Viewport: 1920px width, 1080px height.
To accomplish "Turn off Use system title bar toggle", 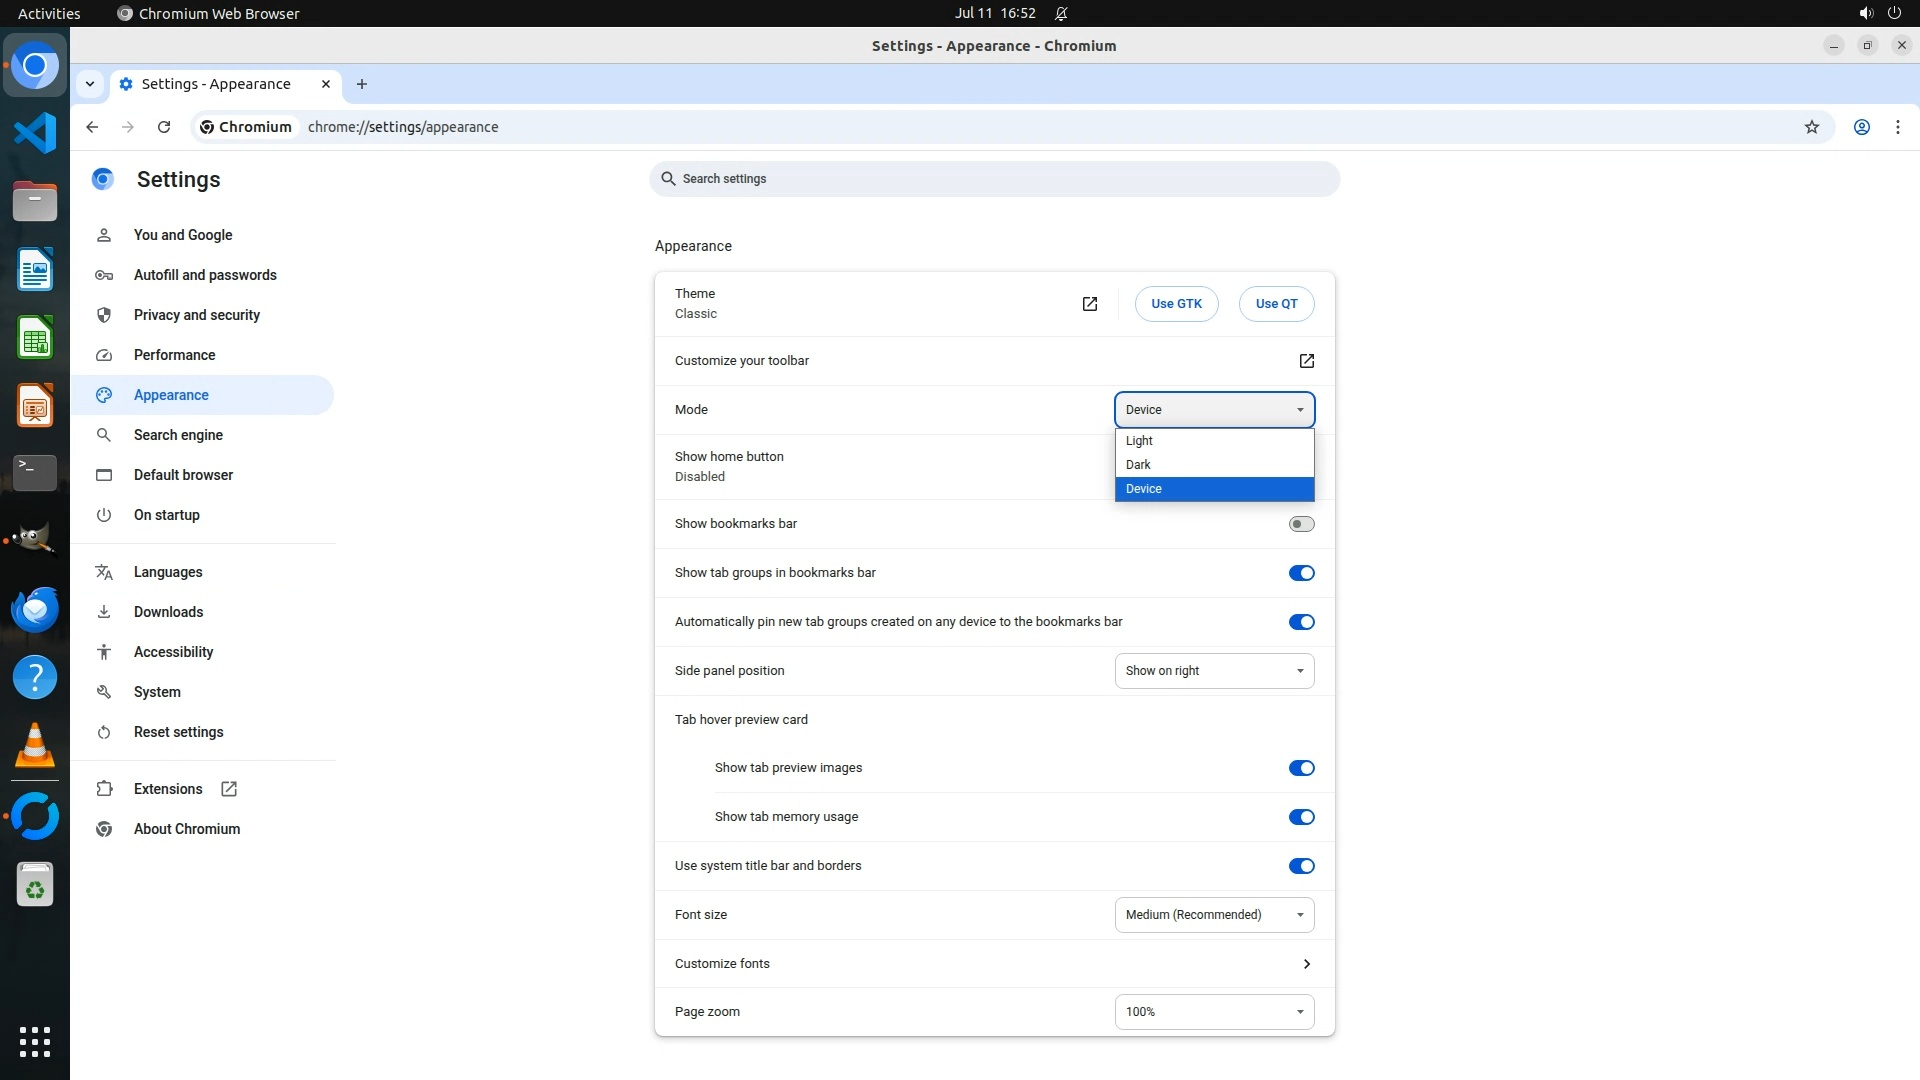I will coord(1301,866).
